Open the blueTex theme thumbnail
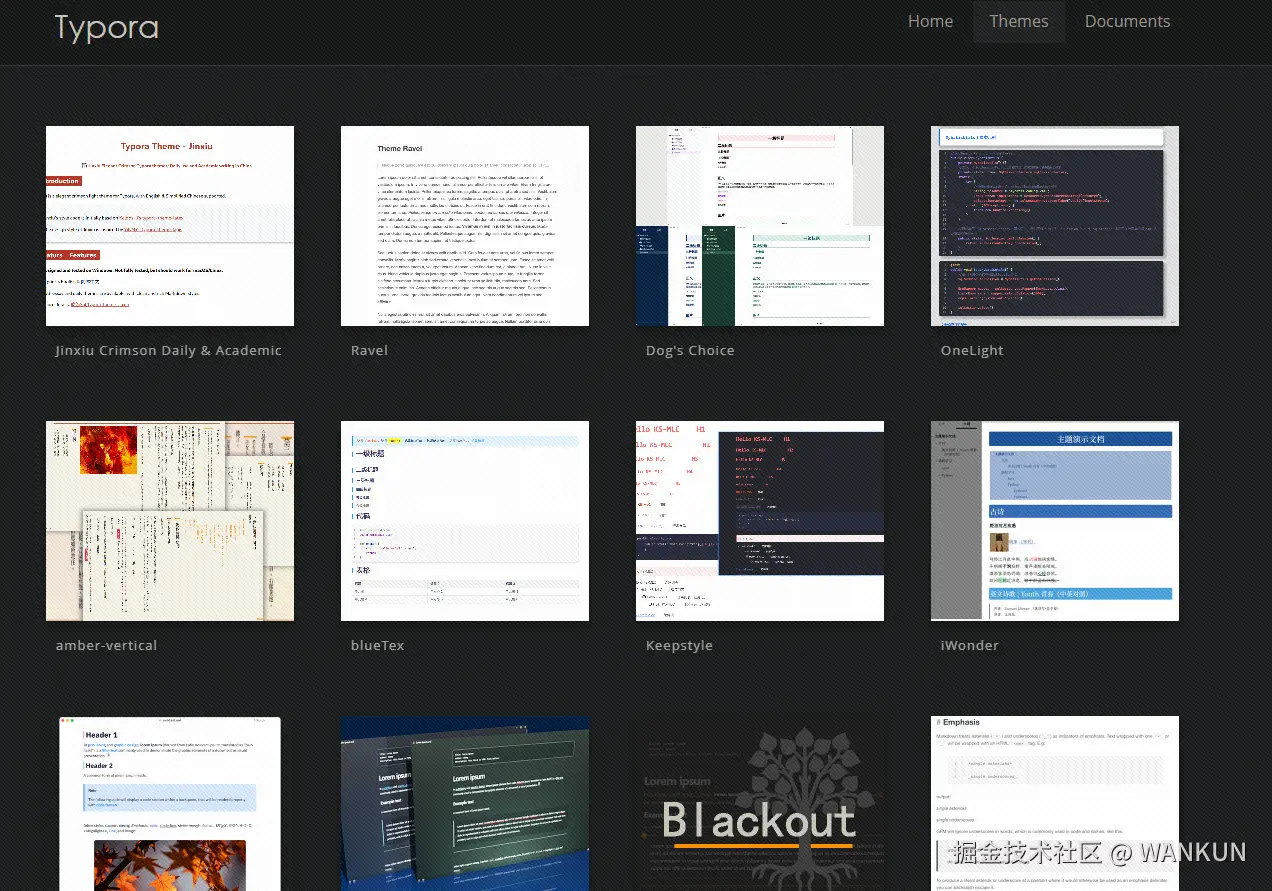1272x891 pixels. (x=465, y=521)
